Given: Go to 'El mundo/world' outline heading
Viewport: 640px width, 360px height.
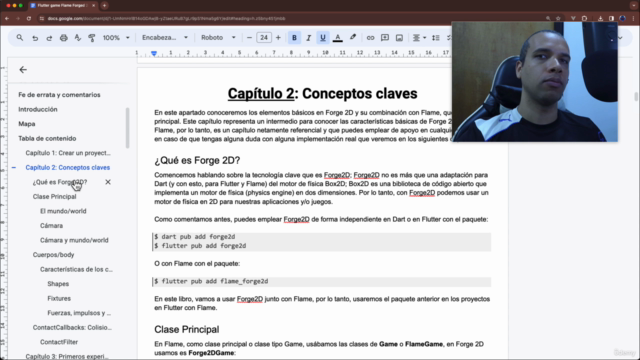Looking at the screenshot, I should coord(63,211).
